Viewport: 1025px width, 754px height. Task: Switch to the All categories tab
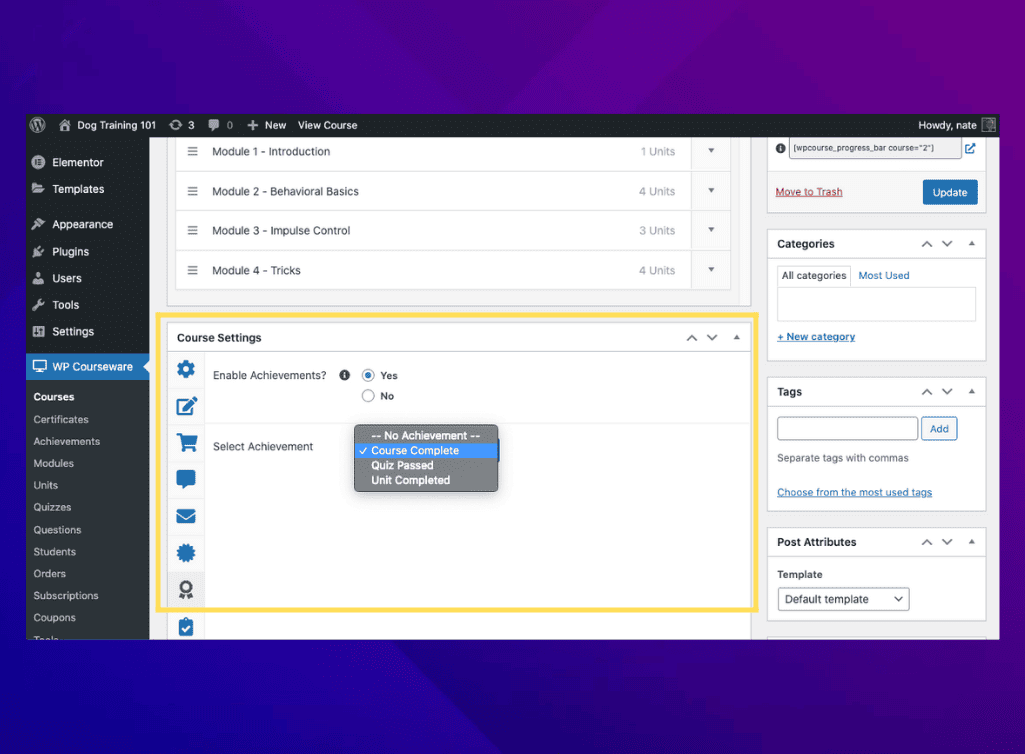814,275
